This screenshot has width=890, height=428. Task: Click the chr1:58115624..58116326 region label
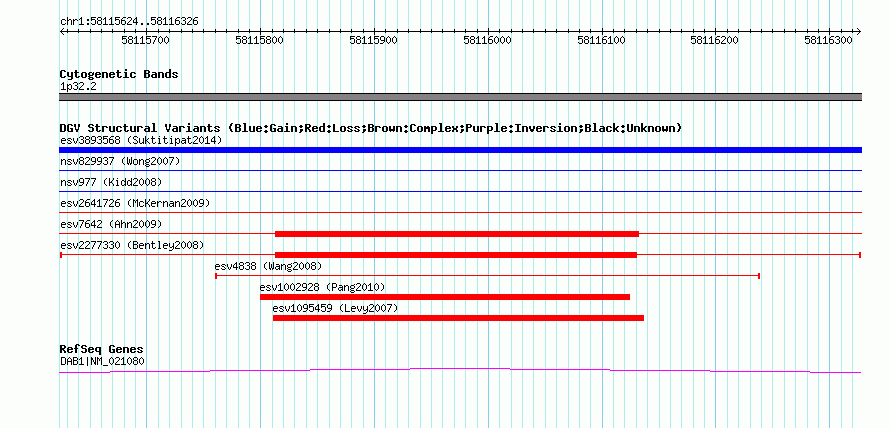(x=129, y=22)
